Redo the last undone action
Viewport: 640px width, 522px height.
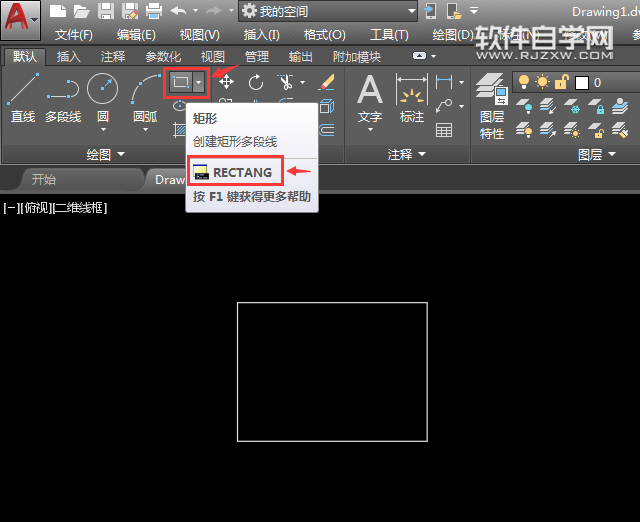(214, 11)
